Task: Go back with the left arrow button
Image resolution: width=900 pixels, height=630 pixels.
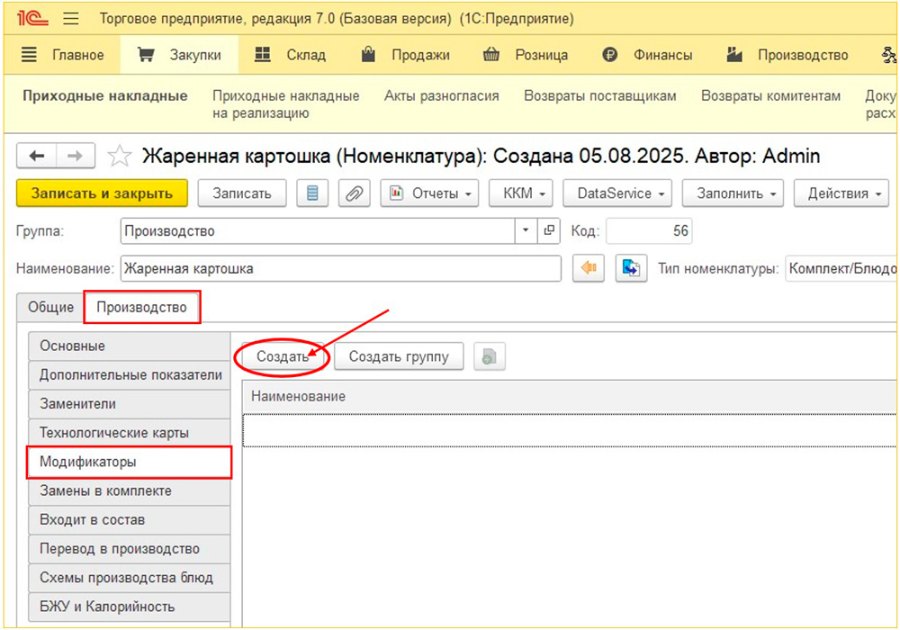Action: 37,156
